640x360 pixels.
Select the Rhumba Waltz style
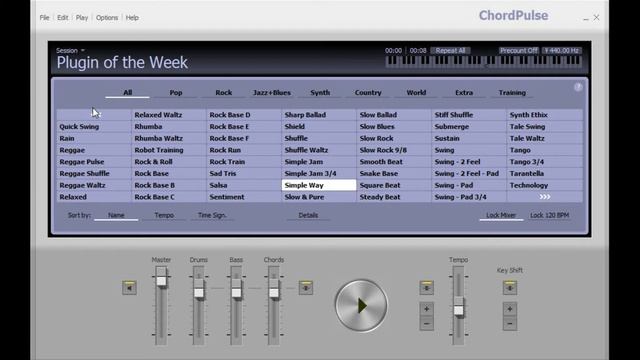coord(169,138)
